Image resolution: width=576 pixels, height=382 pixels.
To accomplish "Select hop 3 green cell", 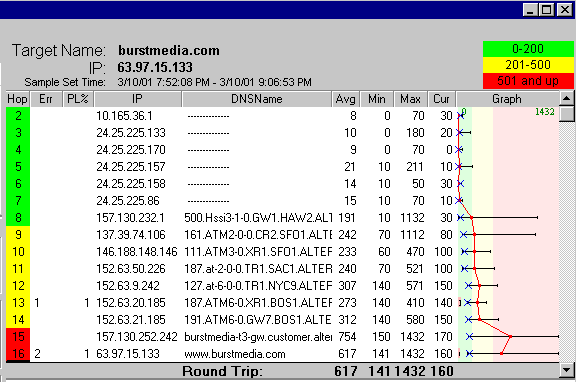I will coord(18,133).
